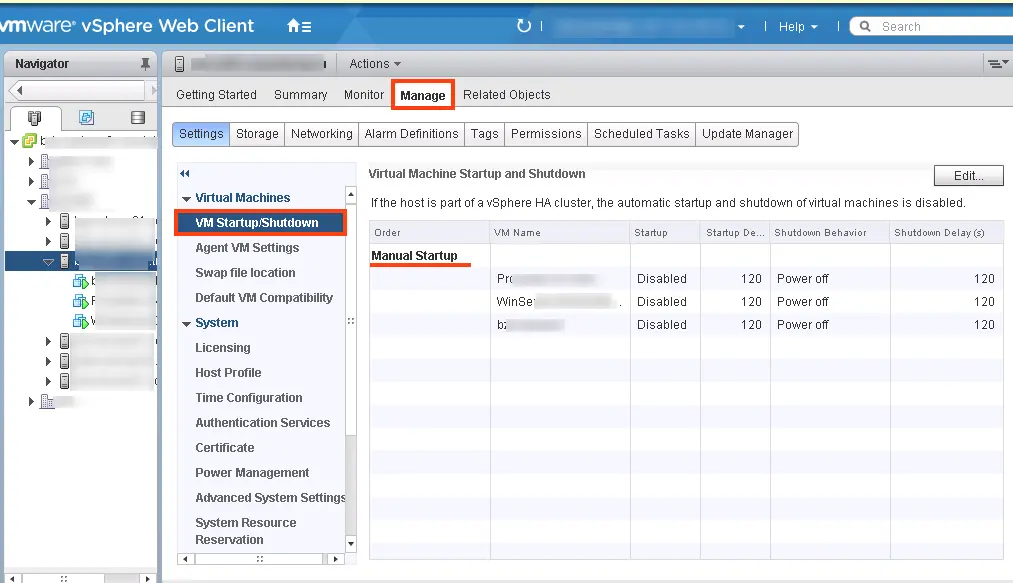This screenshot has height=583, width=1013.
Task: Switch to Manage tab
Action: [x=423, y=95]
